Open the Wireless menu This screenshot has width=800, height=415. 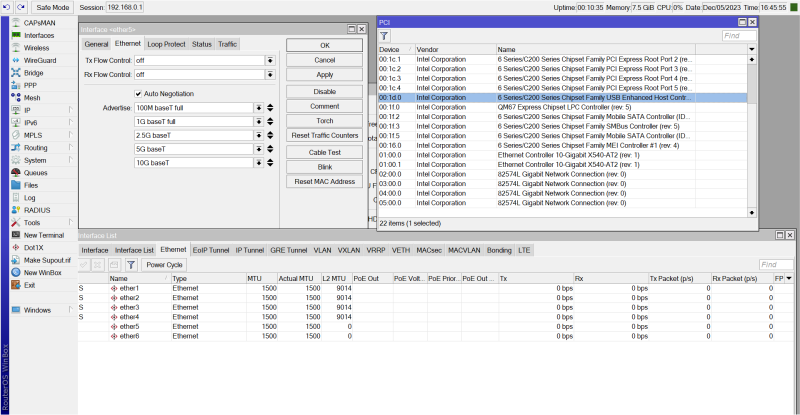click(x=36, y=48)
